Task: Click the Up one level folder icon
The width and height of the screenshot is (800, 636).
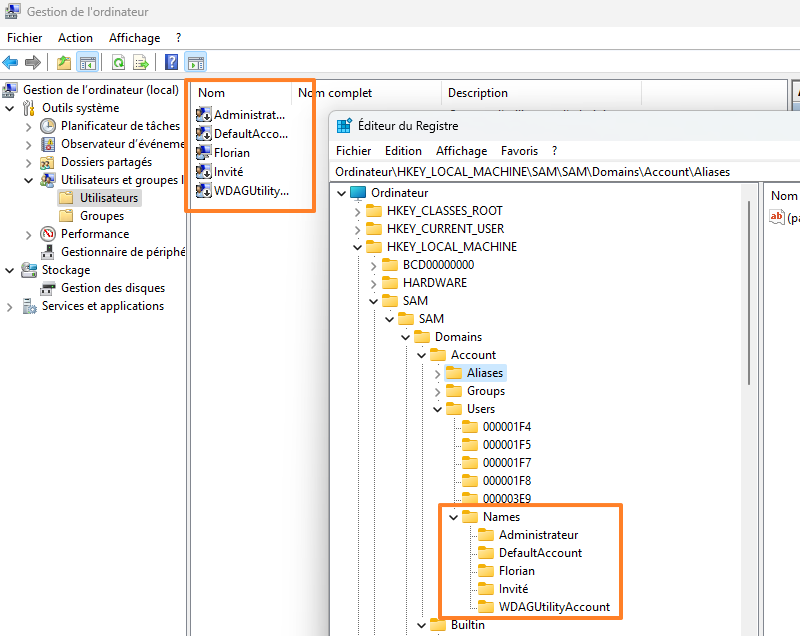Action: [64, 62]
